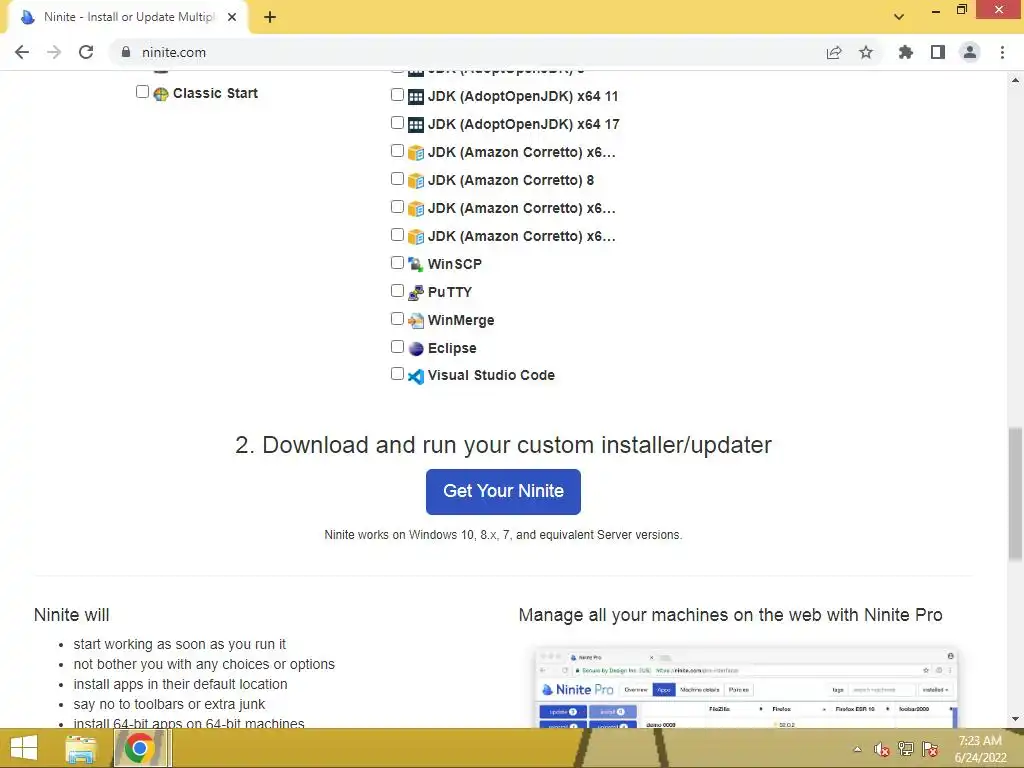
Task: Click the 'PuTTY' label text
Action: tap(449, 293)
